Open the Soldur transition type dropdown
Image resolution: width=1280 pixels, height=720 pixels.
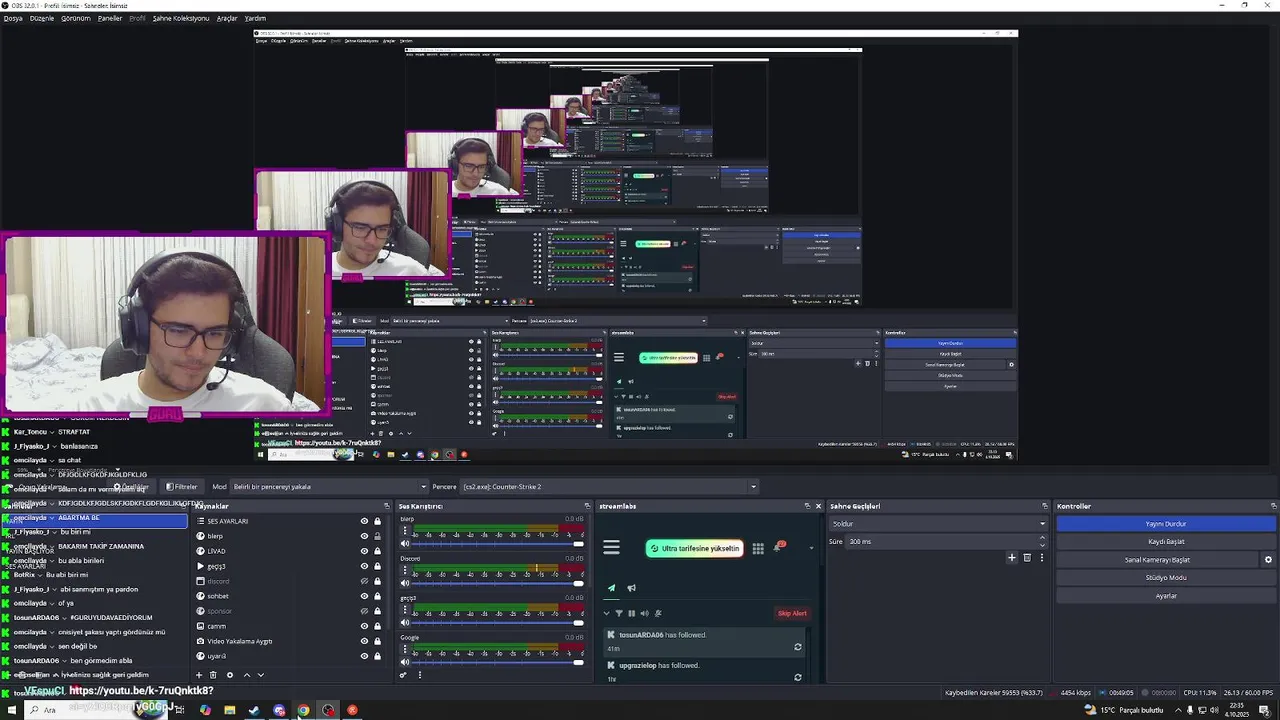pos(938,524)
